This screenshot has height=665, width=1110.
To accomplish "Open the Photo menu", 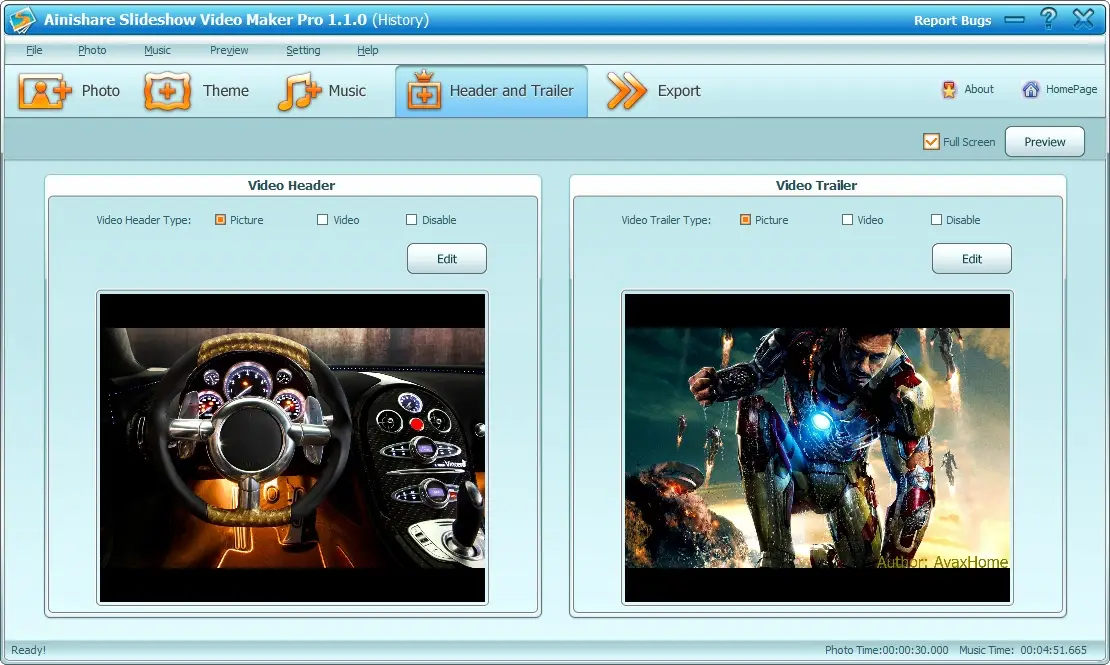I will [92, 50].
